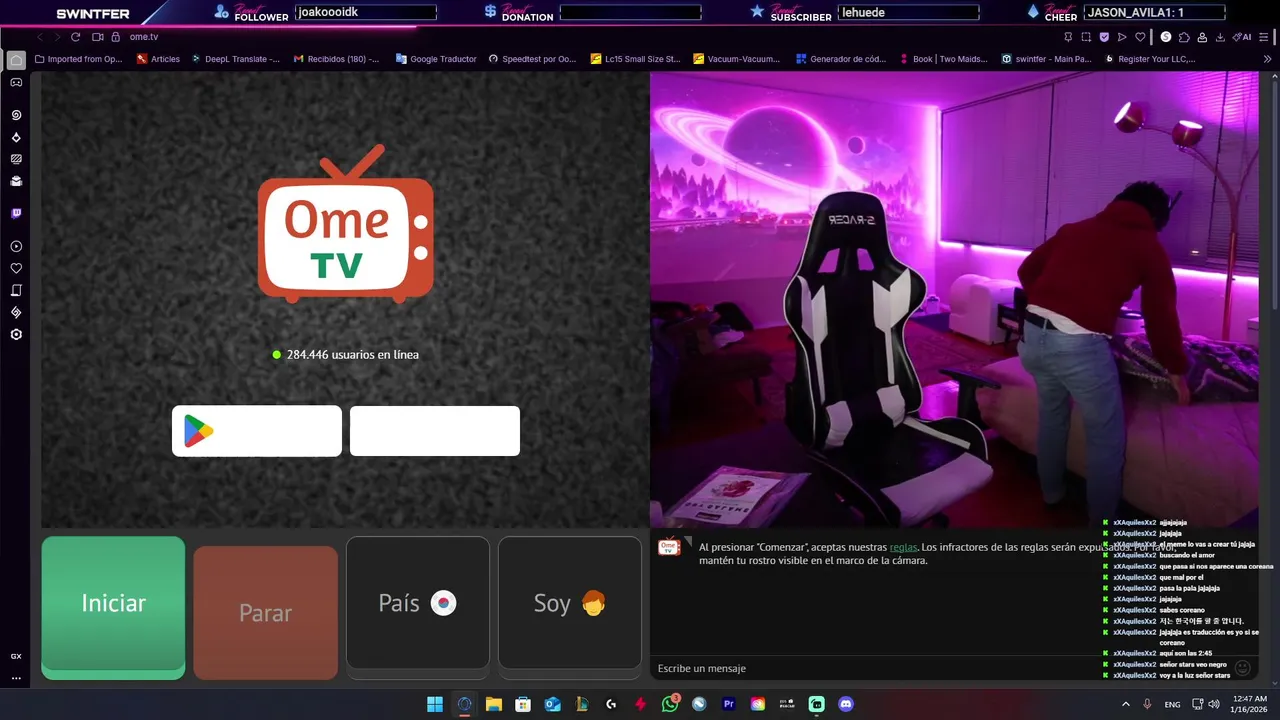Open the Vacuum-Vacuum... bookmark
1280x720 pixels.
click(x=736, y=59)
